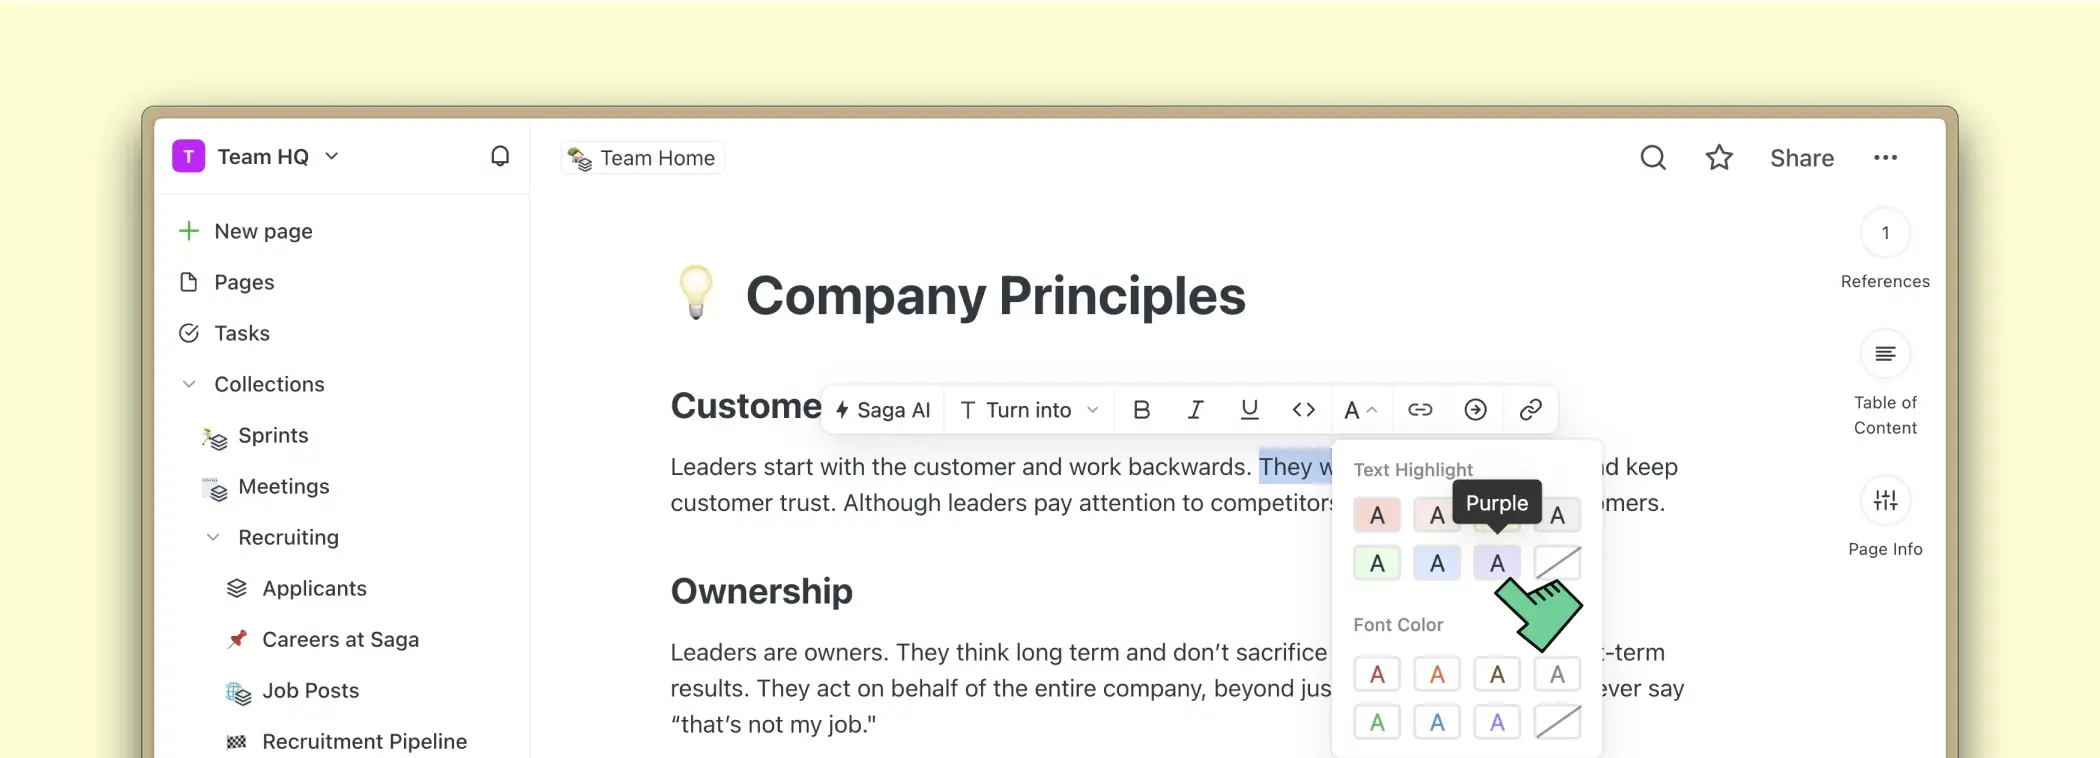Format selection as inline code
Screen dimensions: 2100x758
1303,410
